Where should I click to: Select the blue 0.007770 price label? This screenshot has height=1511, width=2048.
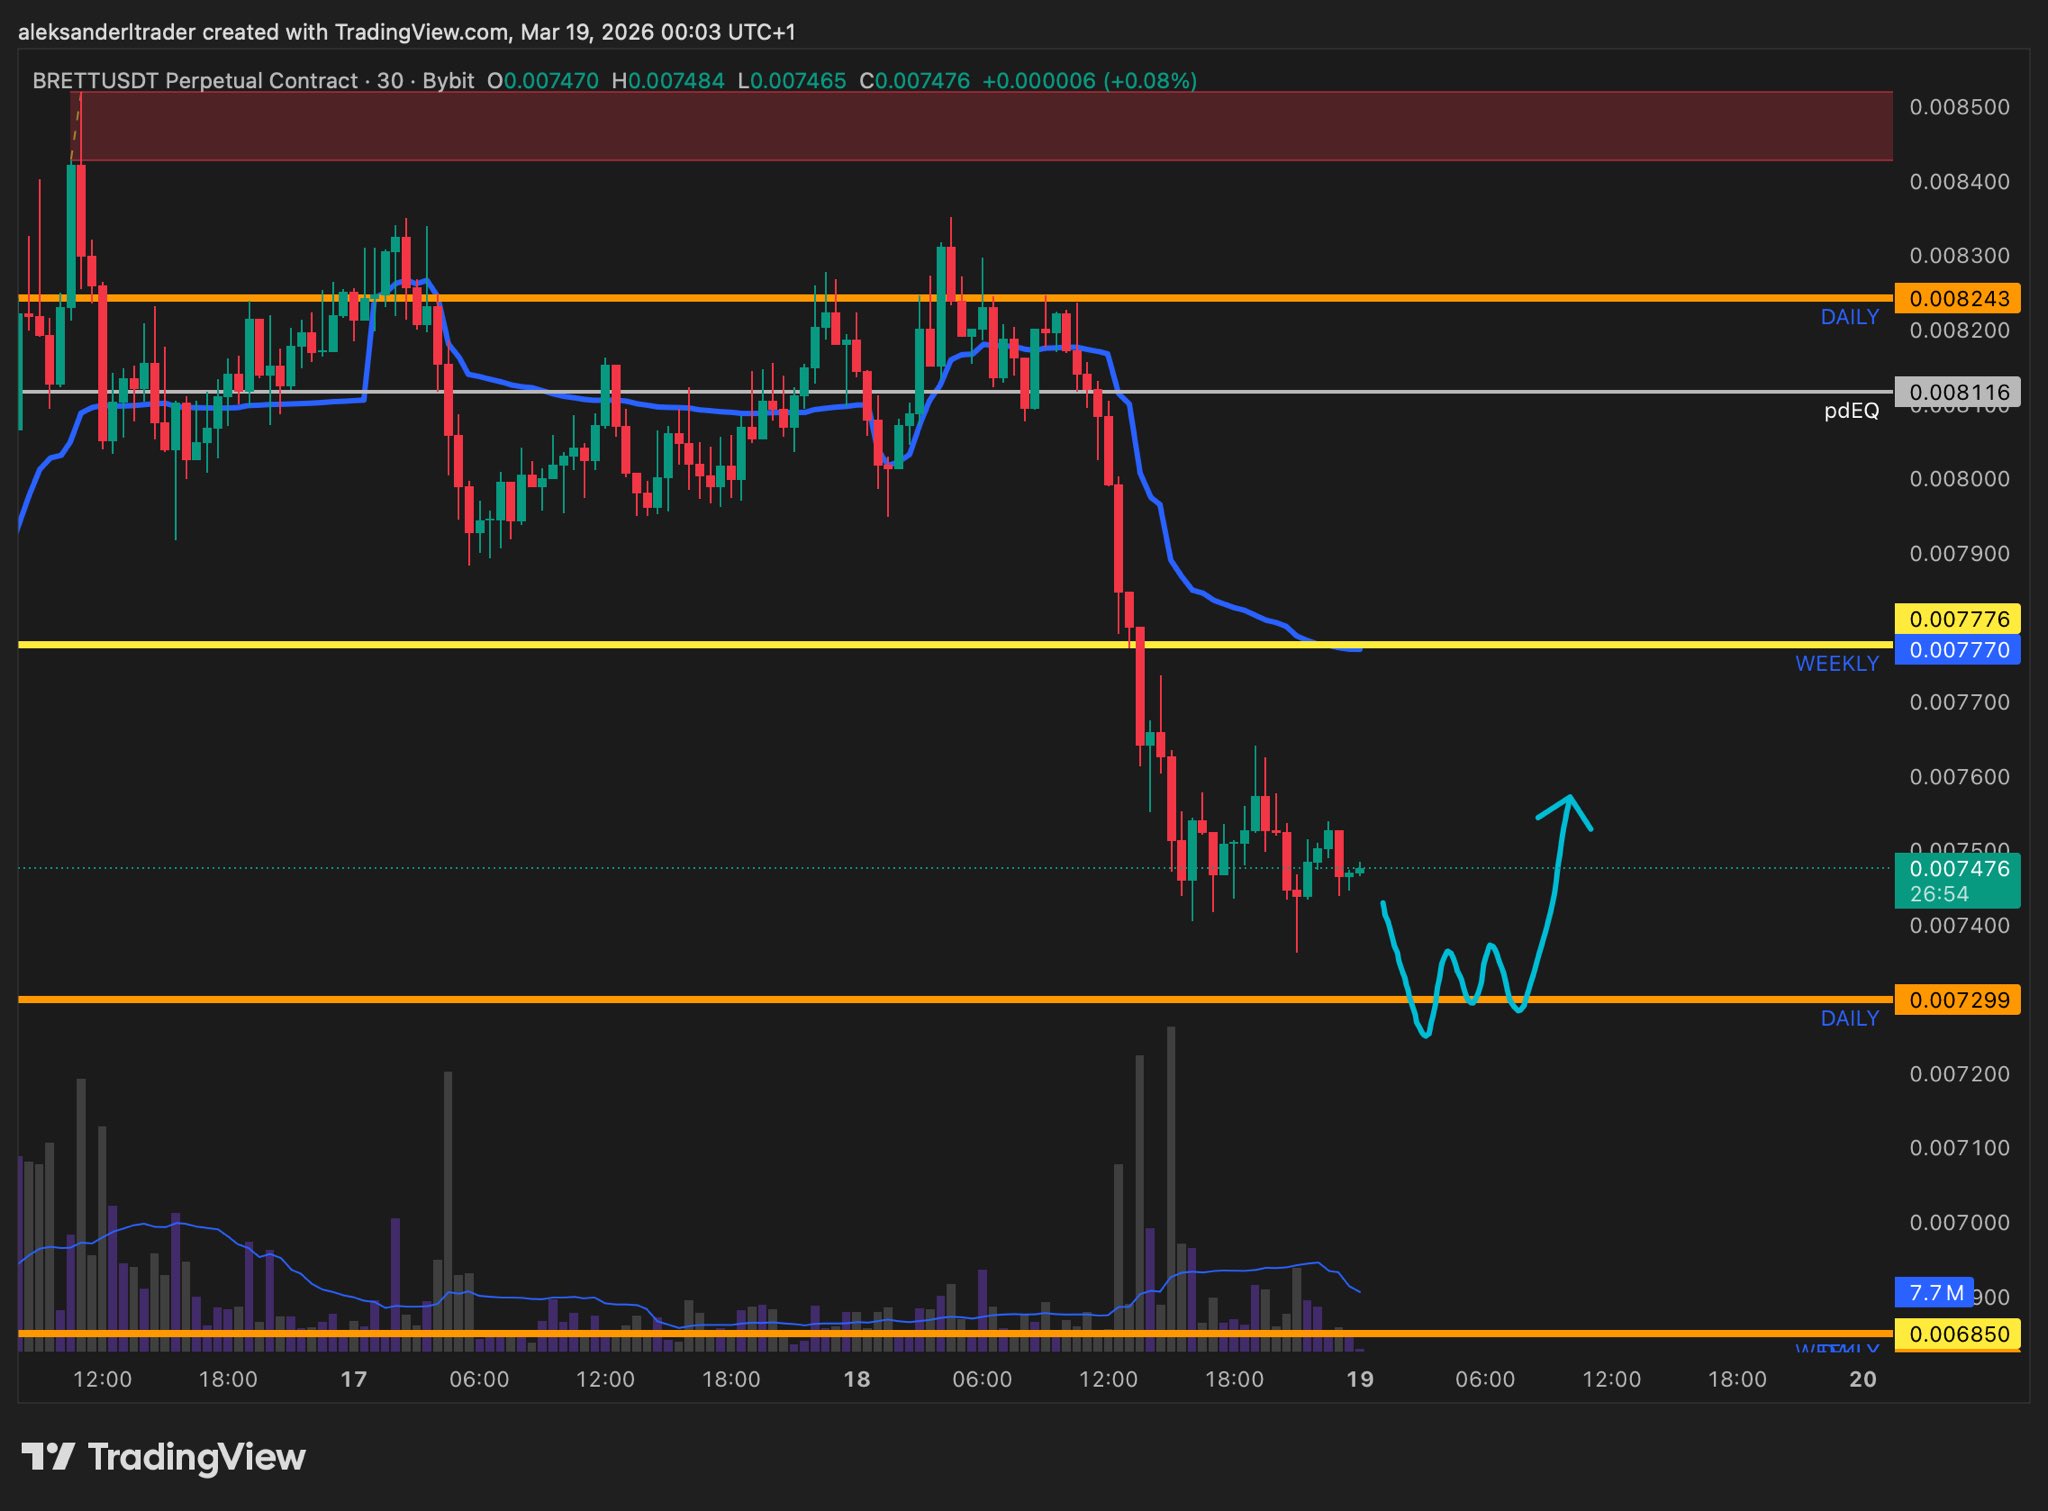(1957, 650)
